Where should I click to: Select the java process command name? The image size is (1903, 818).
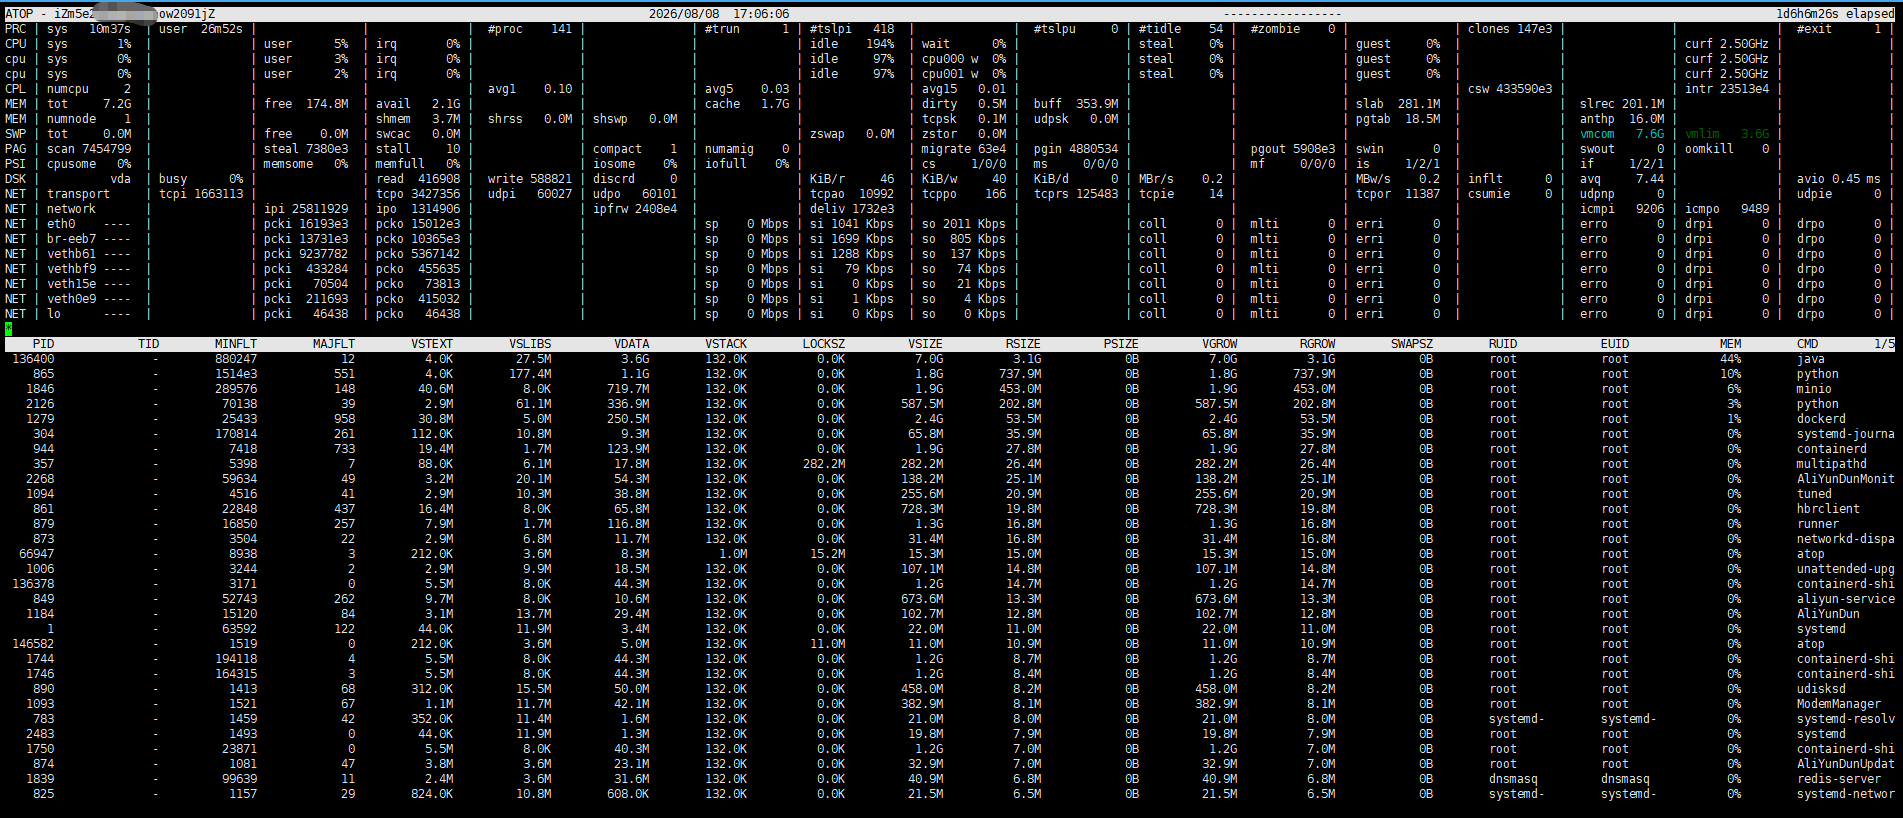(x=1810, y=359)
